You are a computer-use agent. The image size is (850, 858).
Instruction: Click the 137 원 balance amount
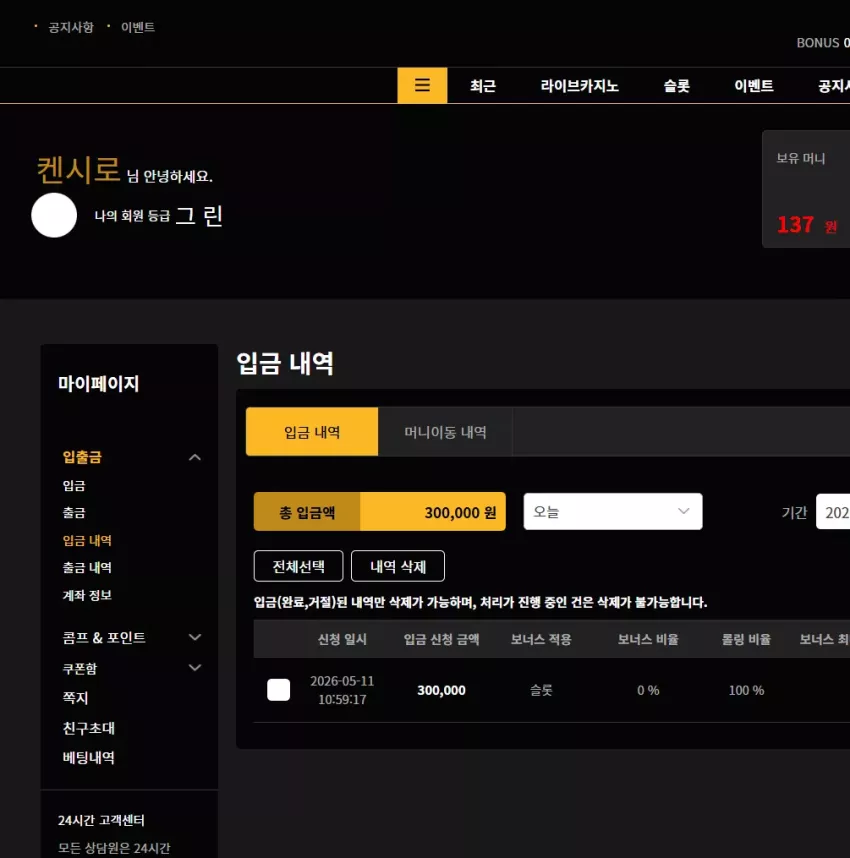(x=807, y=224)
